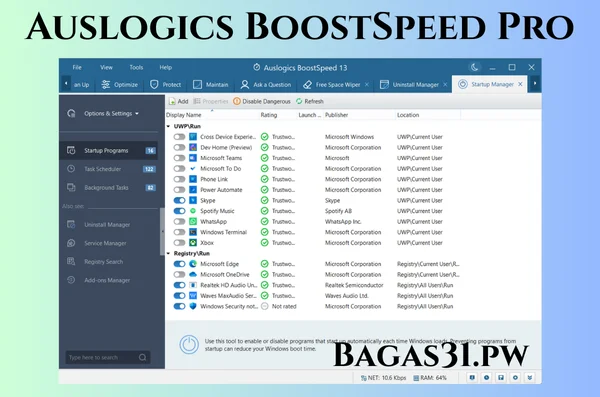
Task: Click the Add button in toolbar
Action: tap(179, 101)
